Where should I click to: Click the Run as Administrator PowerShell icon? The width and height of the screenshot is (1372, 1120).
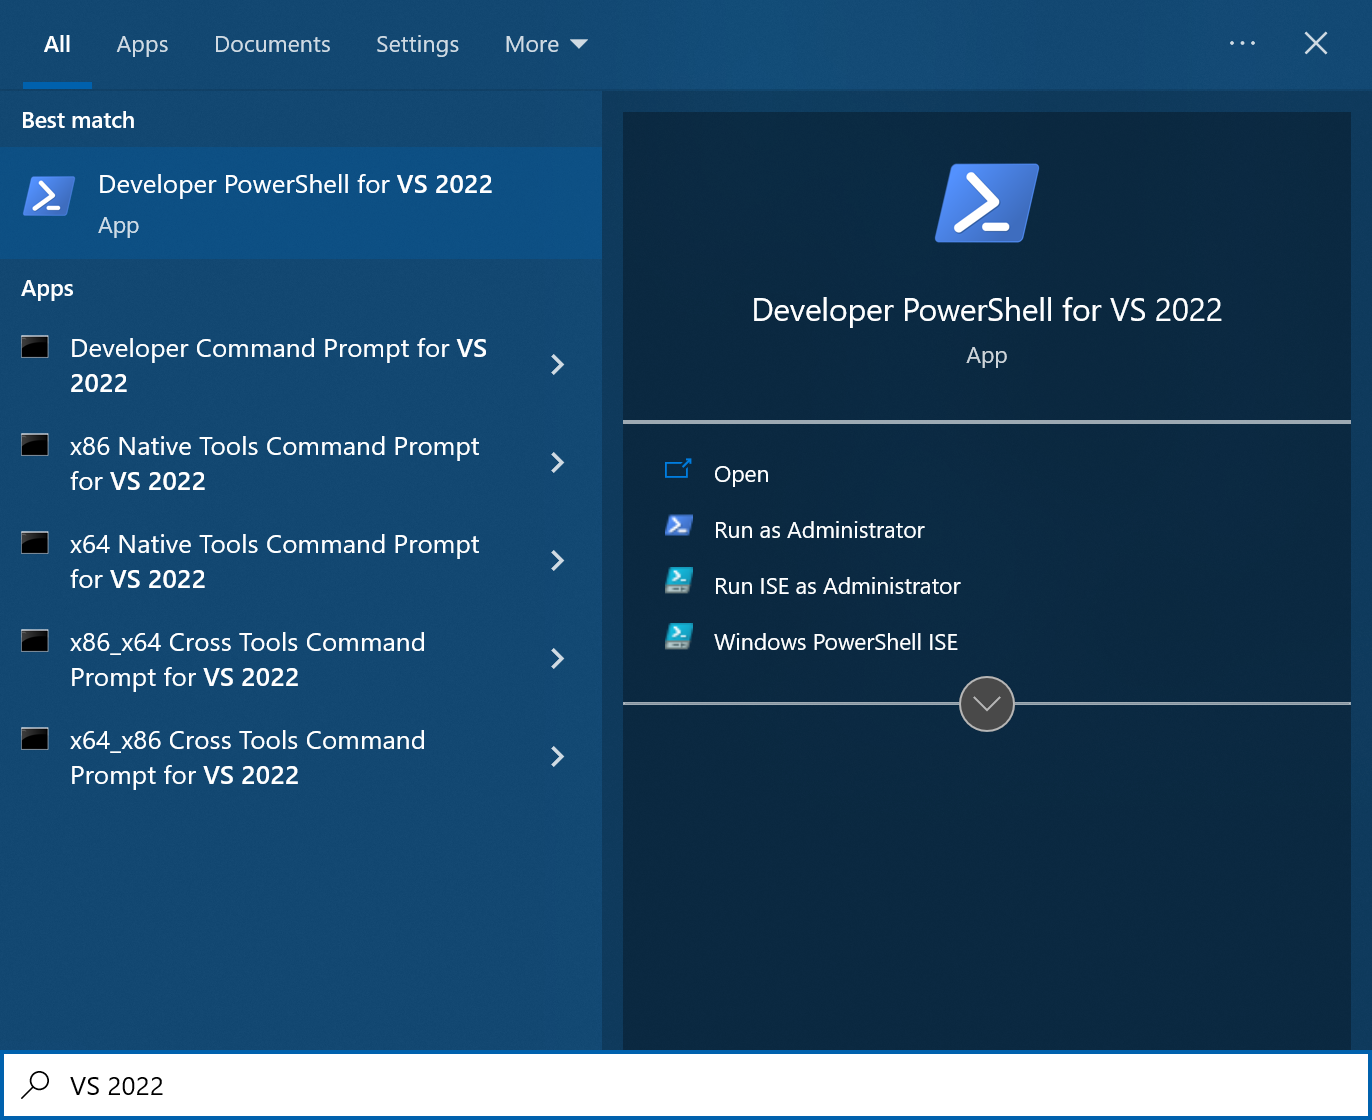pyautogui.click(x=679, y=525)
